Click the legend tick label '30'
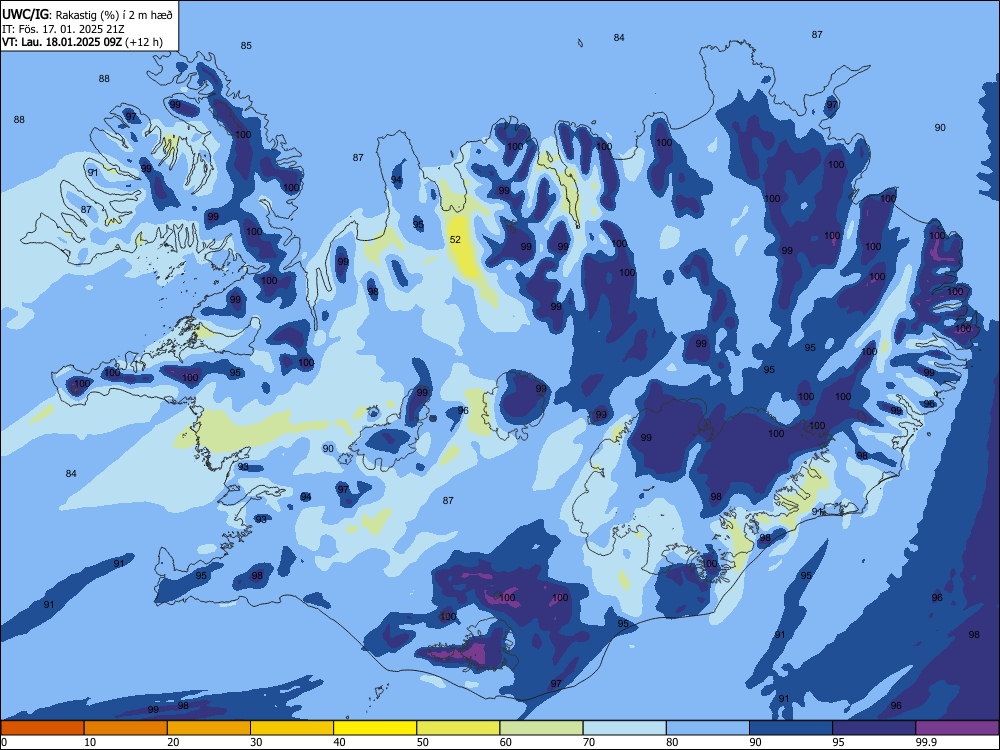Screen dimensions: 1000x750 click(x=256, y=742)
